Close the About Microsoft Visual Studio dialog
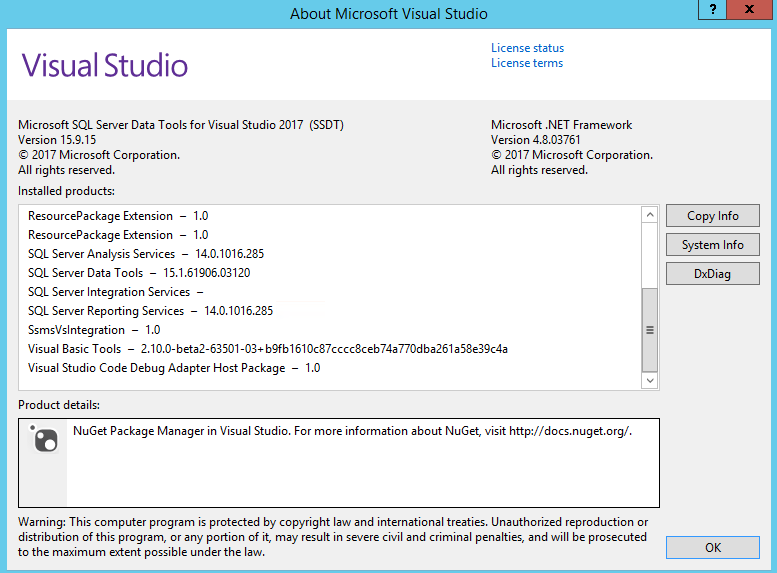 tap(749, 9)
